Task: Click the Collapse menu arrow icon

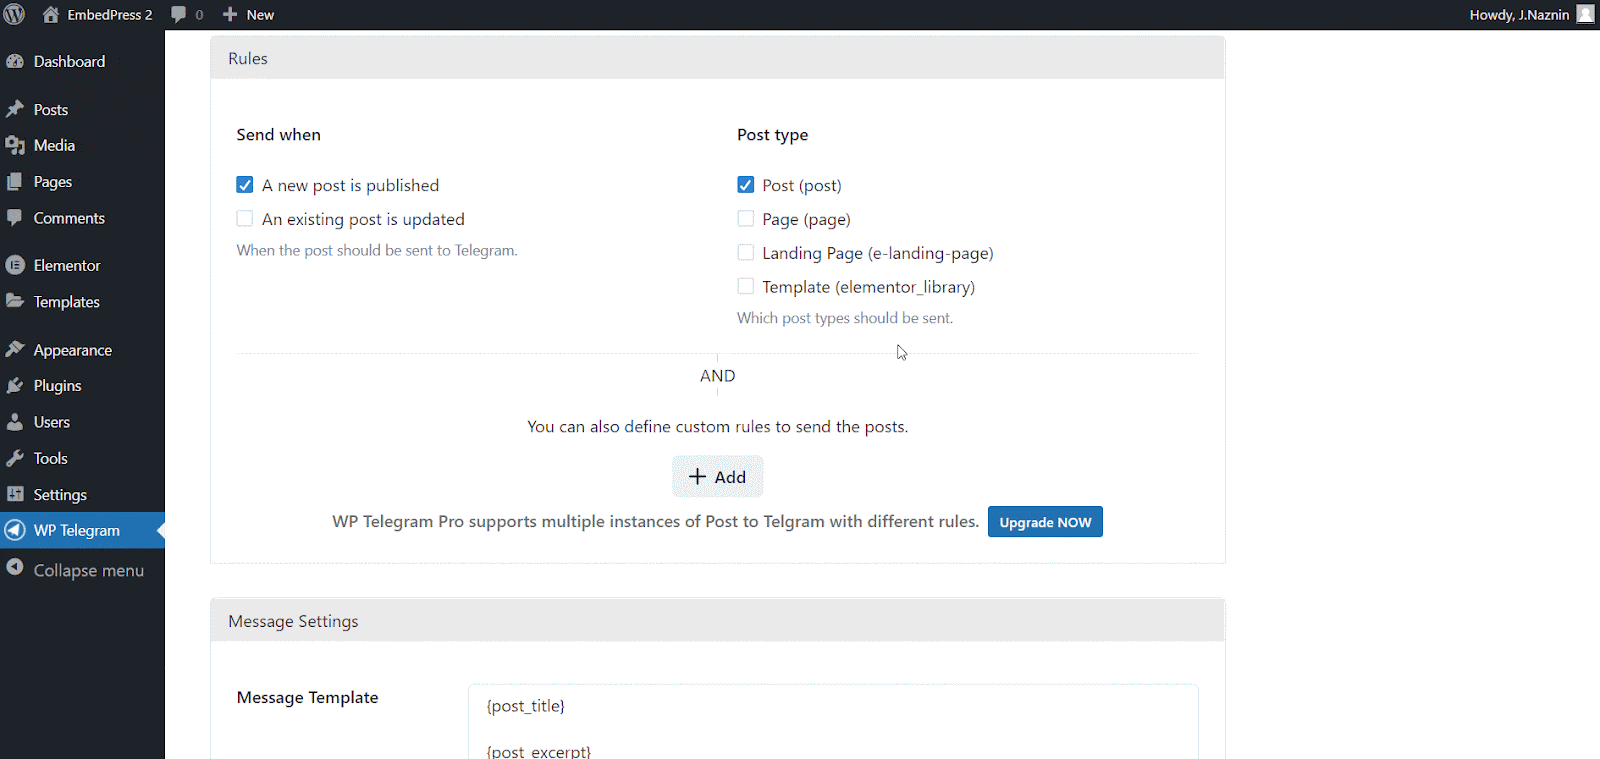Action: tap(15, 567)
